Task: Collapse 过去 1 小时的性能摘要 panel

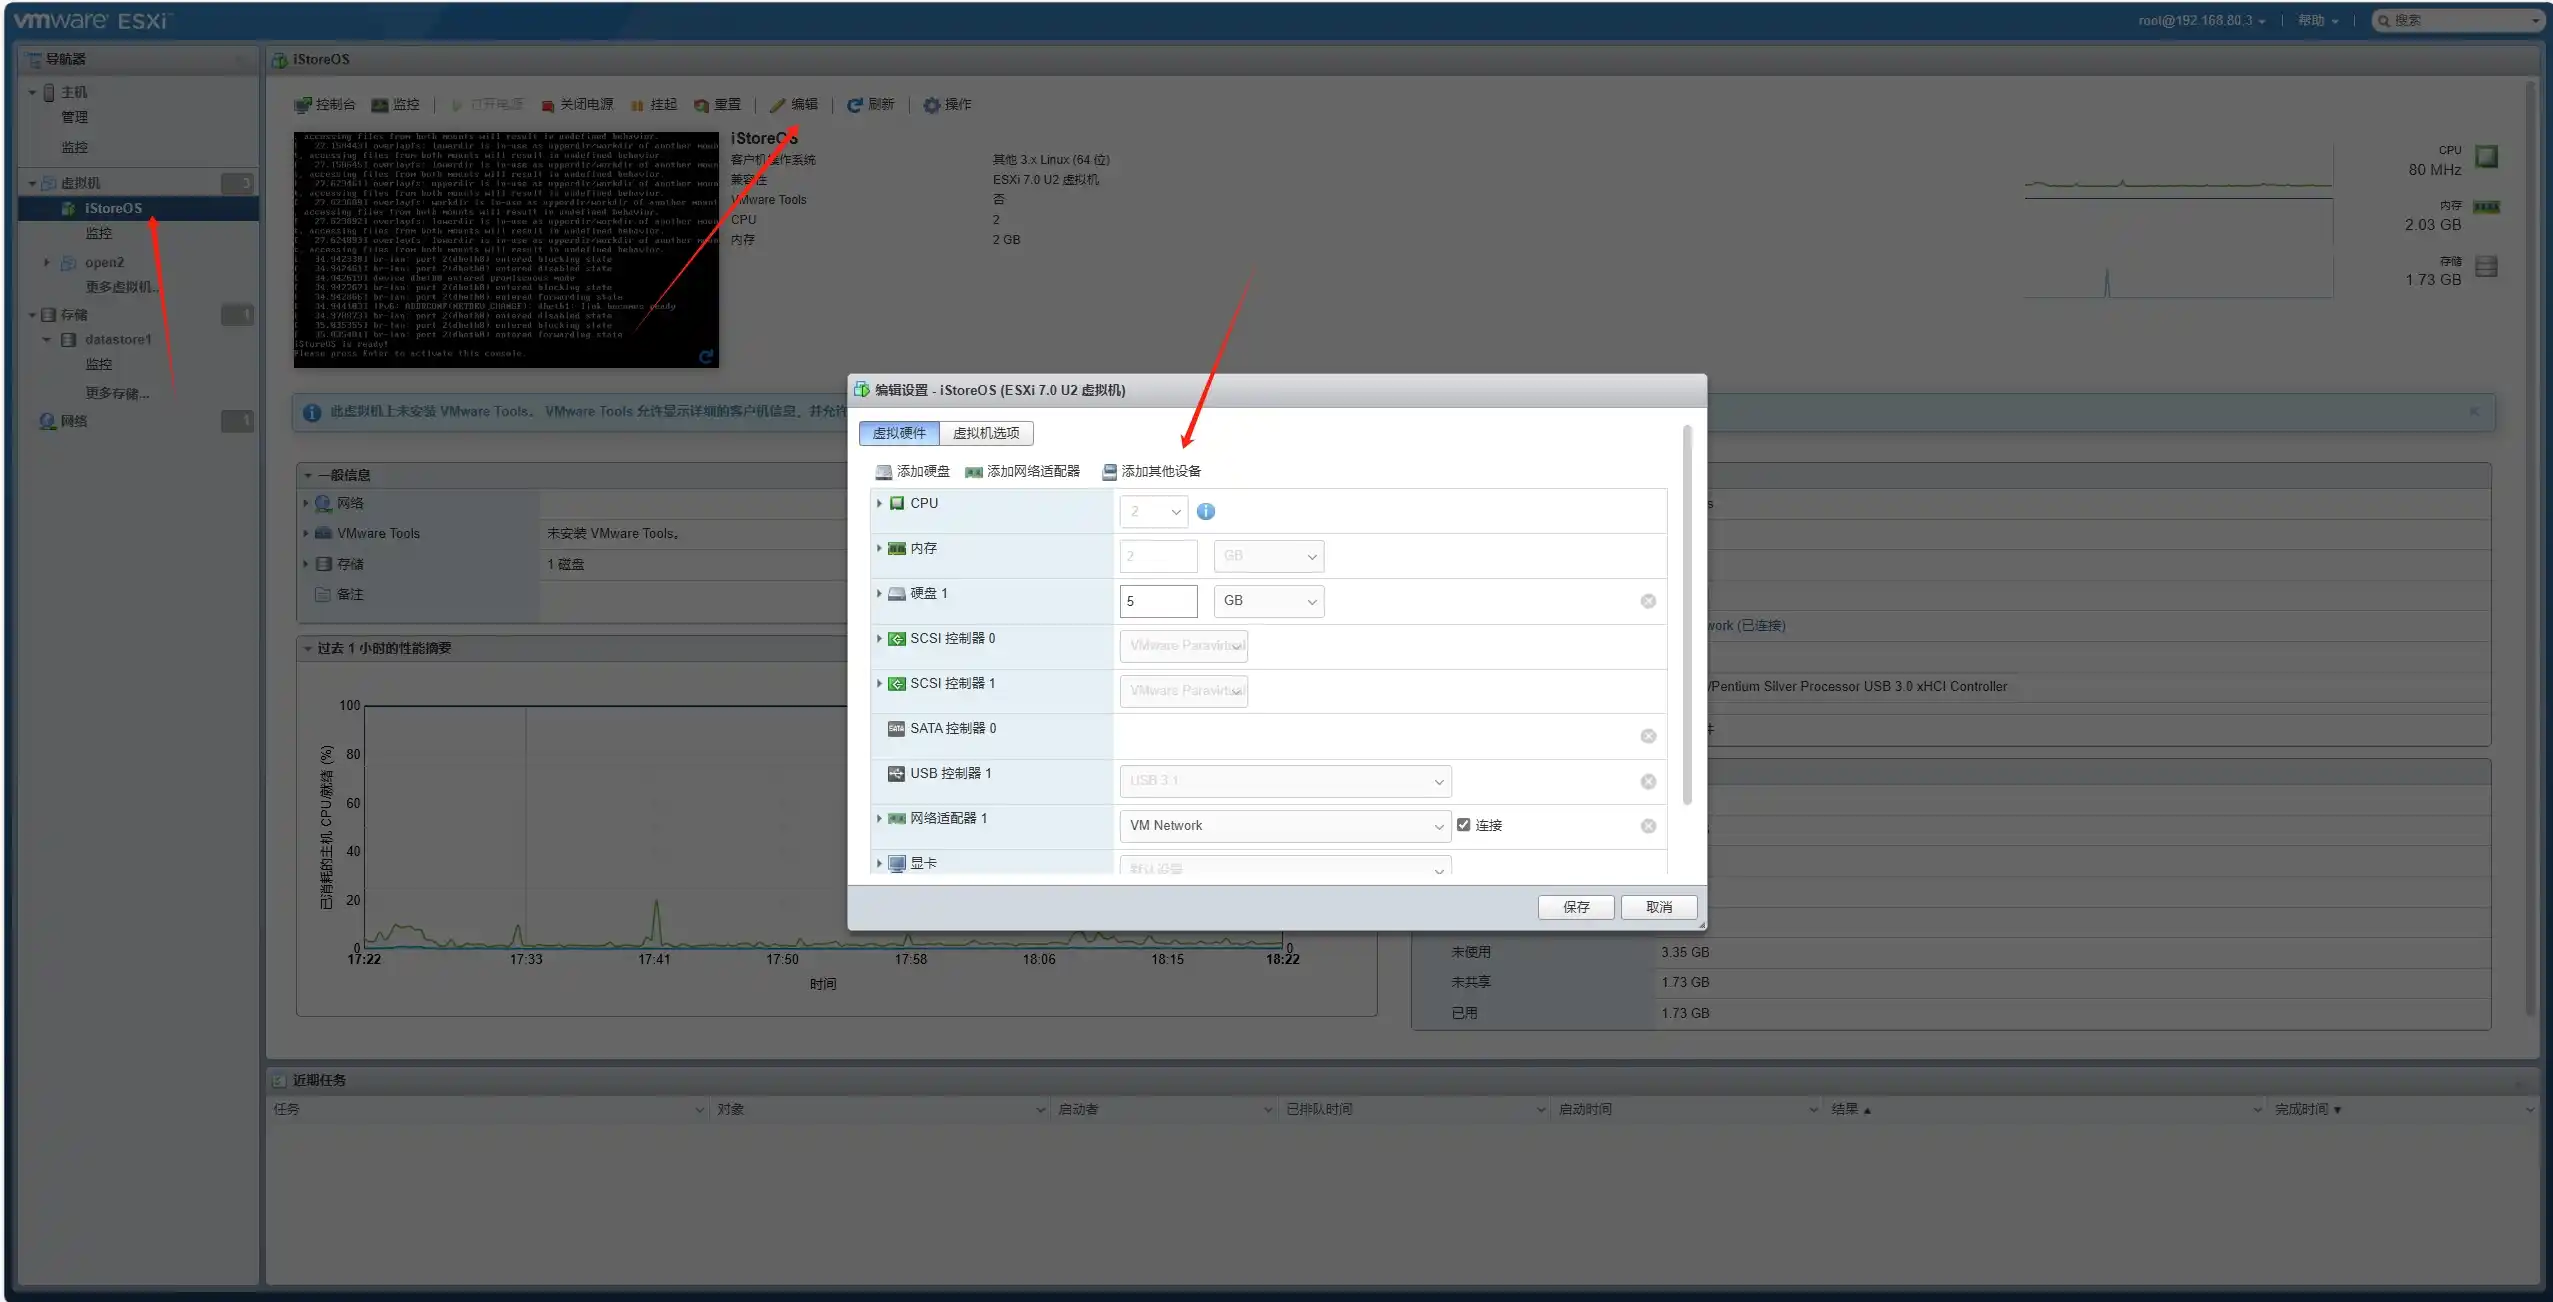Action: click(x=308, y=648)
